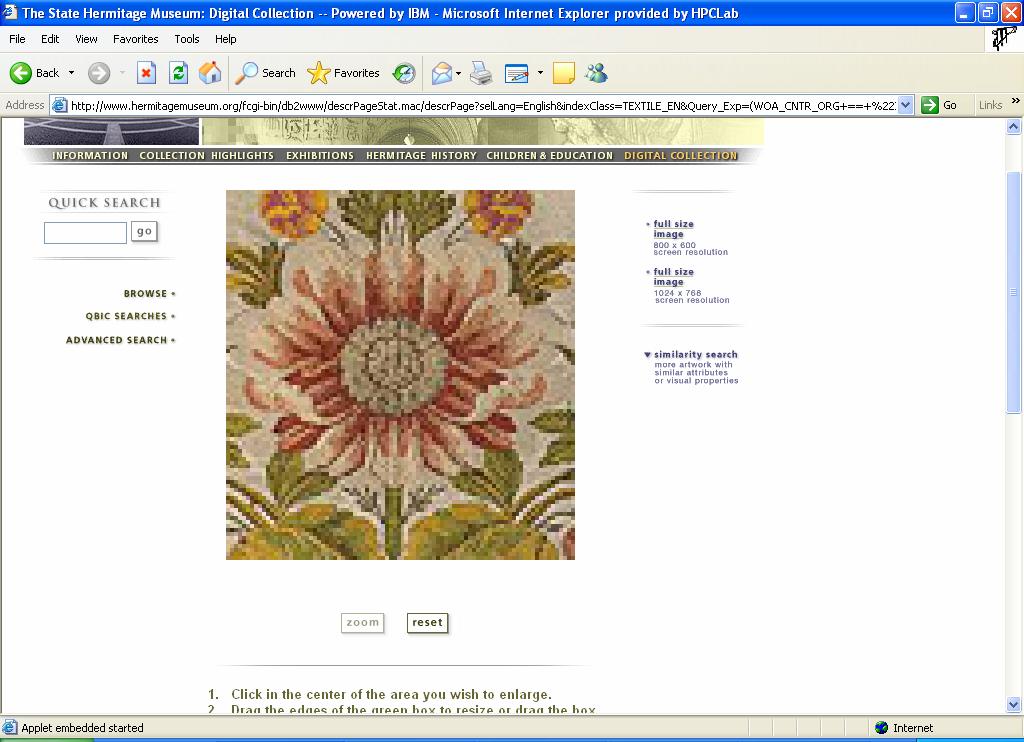
Task: Open the Discuss notes icon
Action: tap(564, 73)
